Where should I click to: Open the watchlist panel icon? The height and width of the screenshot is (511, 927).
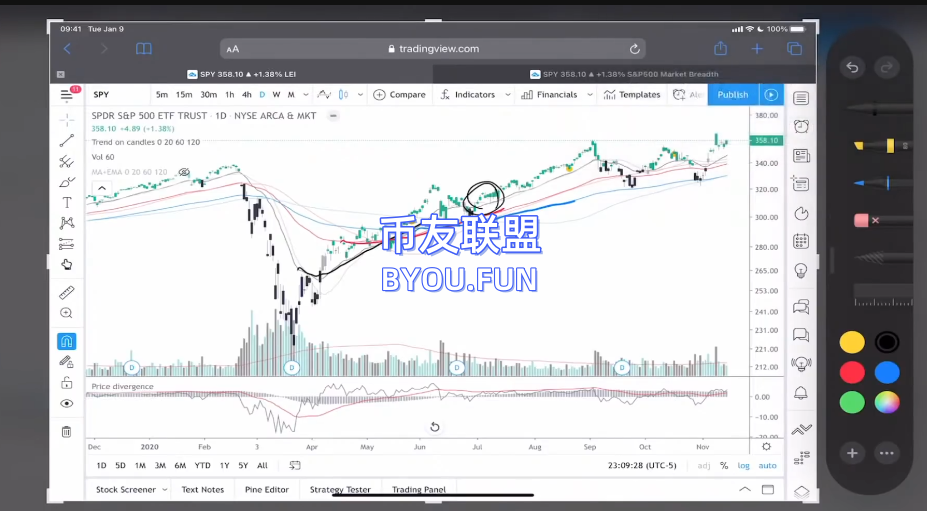801,98
